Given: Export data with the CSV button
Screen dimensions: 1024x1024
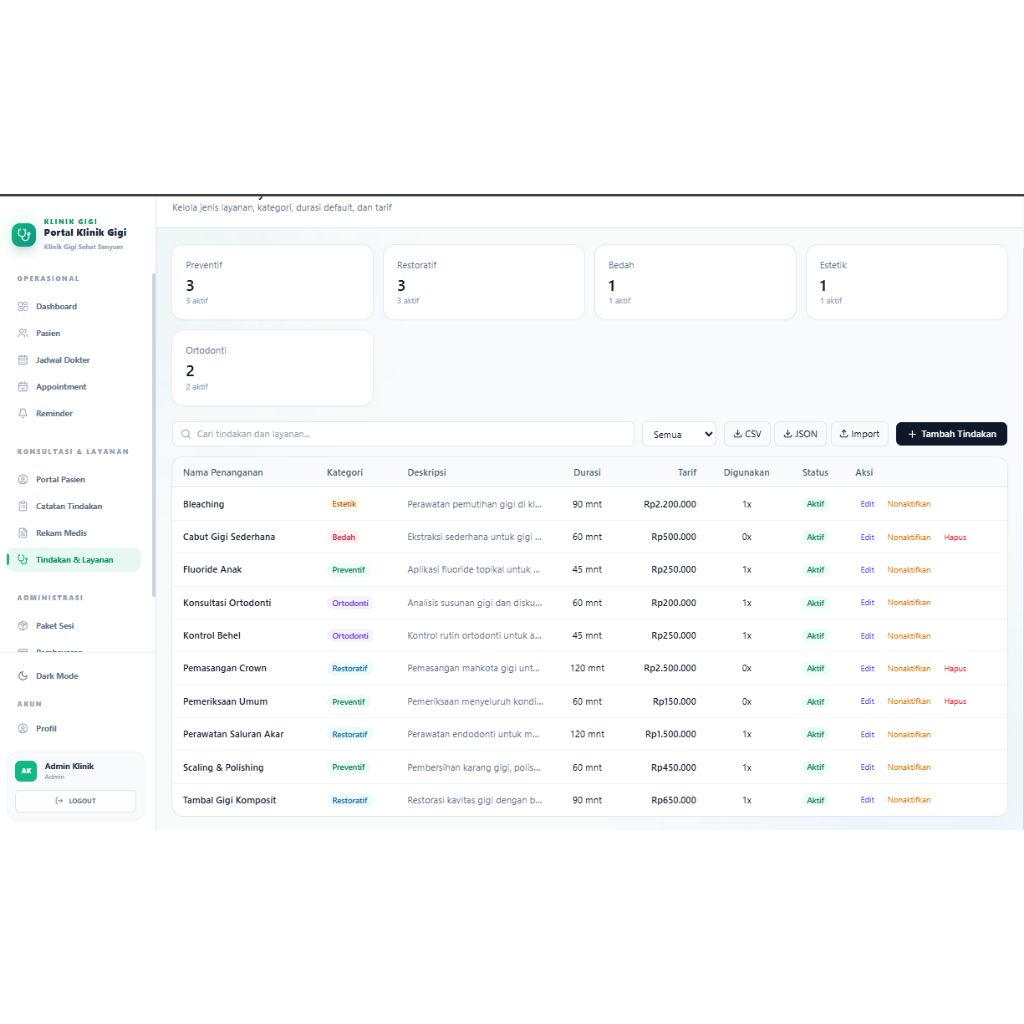Looking at the screenshot, I should [x=747, y=434].
